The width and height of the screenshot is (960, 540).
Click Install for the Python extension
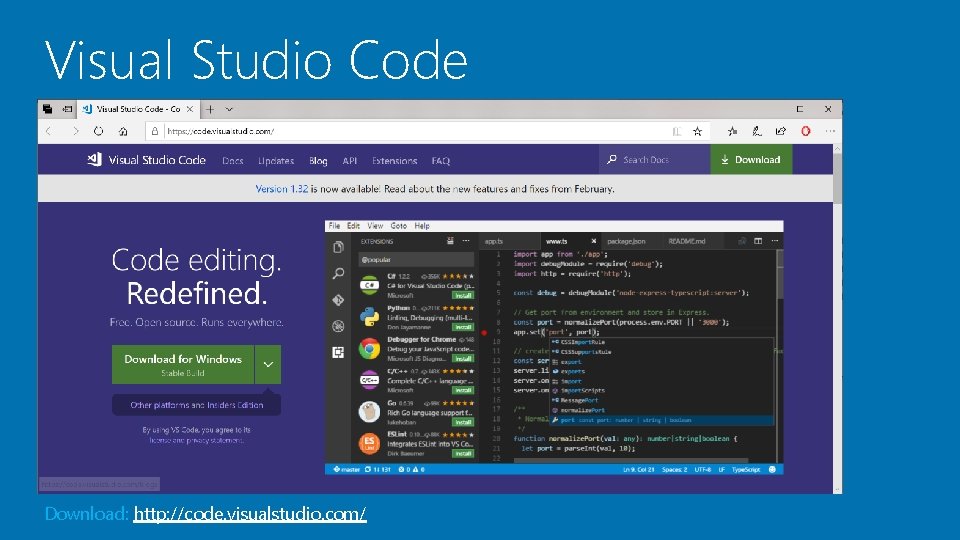pos(463,327)
